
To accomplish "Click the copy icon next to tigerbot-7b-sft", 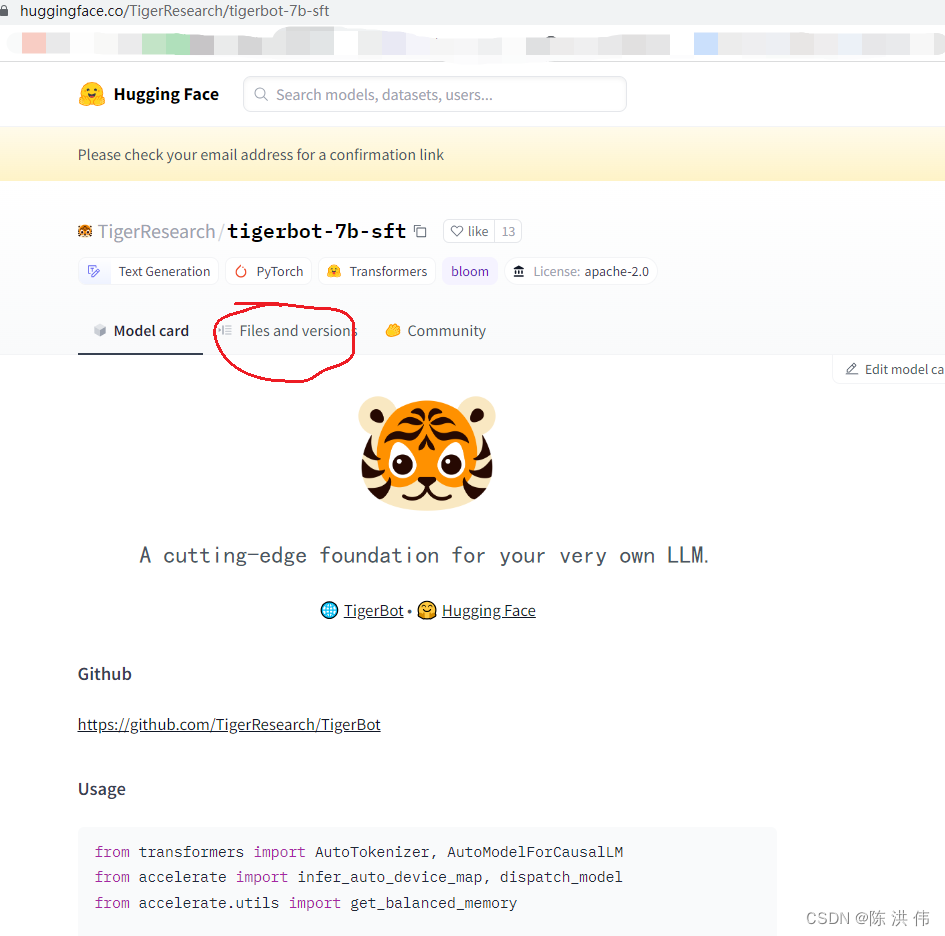I will (x=420, y=230).
